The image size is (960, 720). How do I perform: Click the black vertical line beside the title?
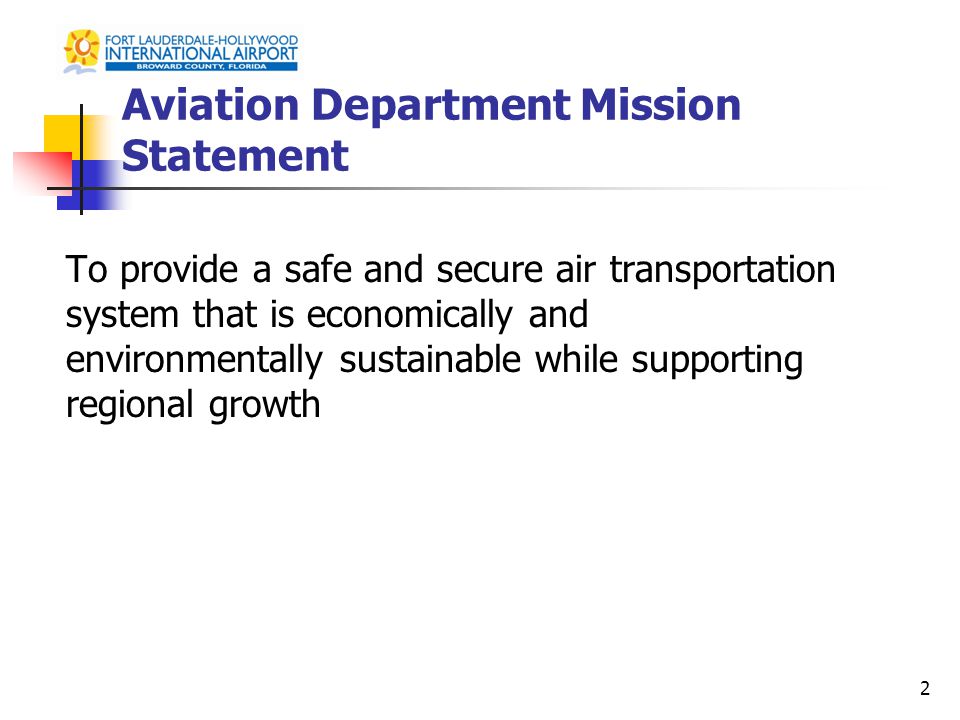(x=81, y=159)
